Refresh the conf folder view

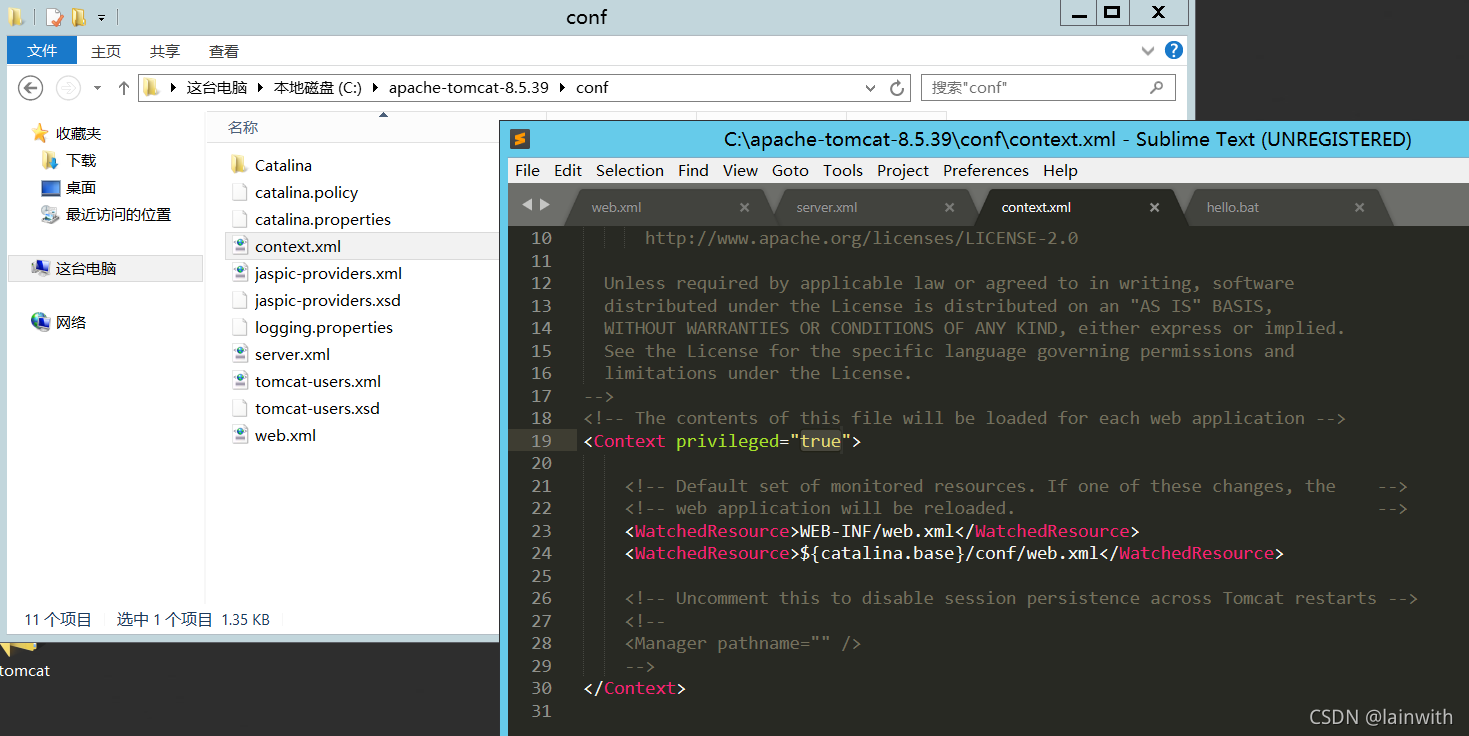point(897,88)
